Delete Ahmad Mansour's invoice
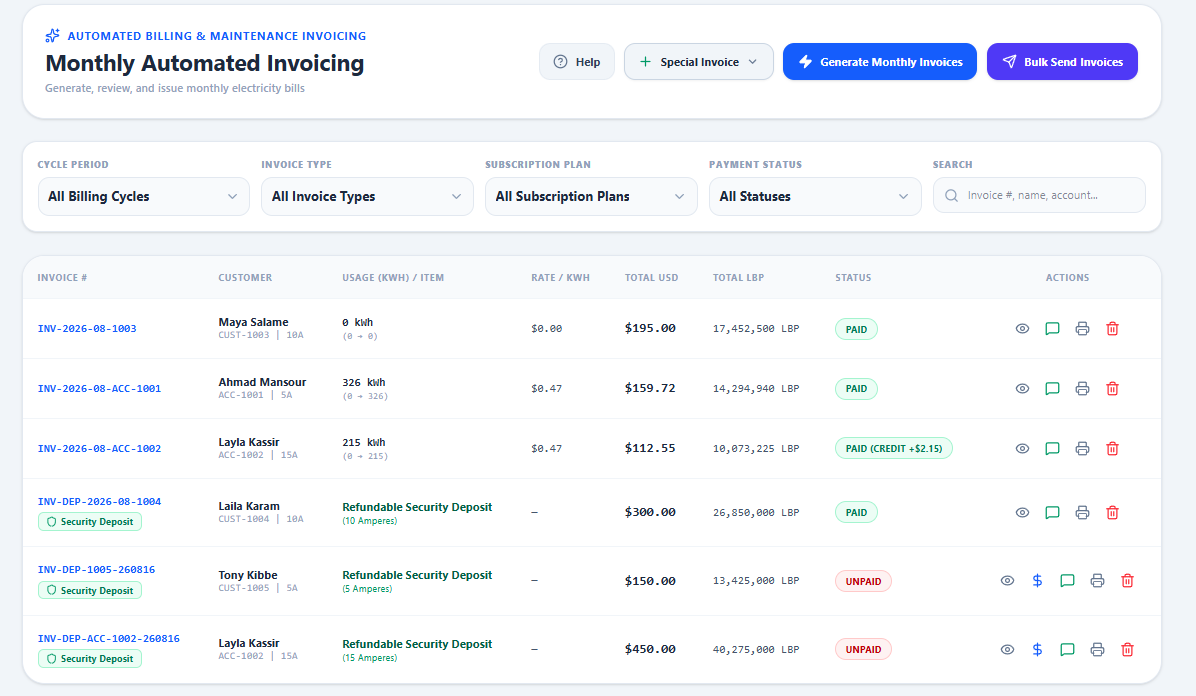 click(x=1112, y=388)
